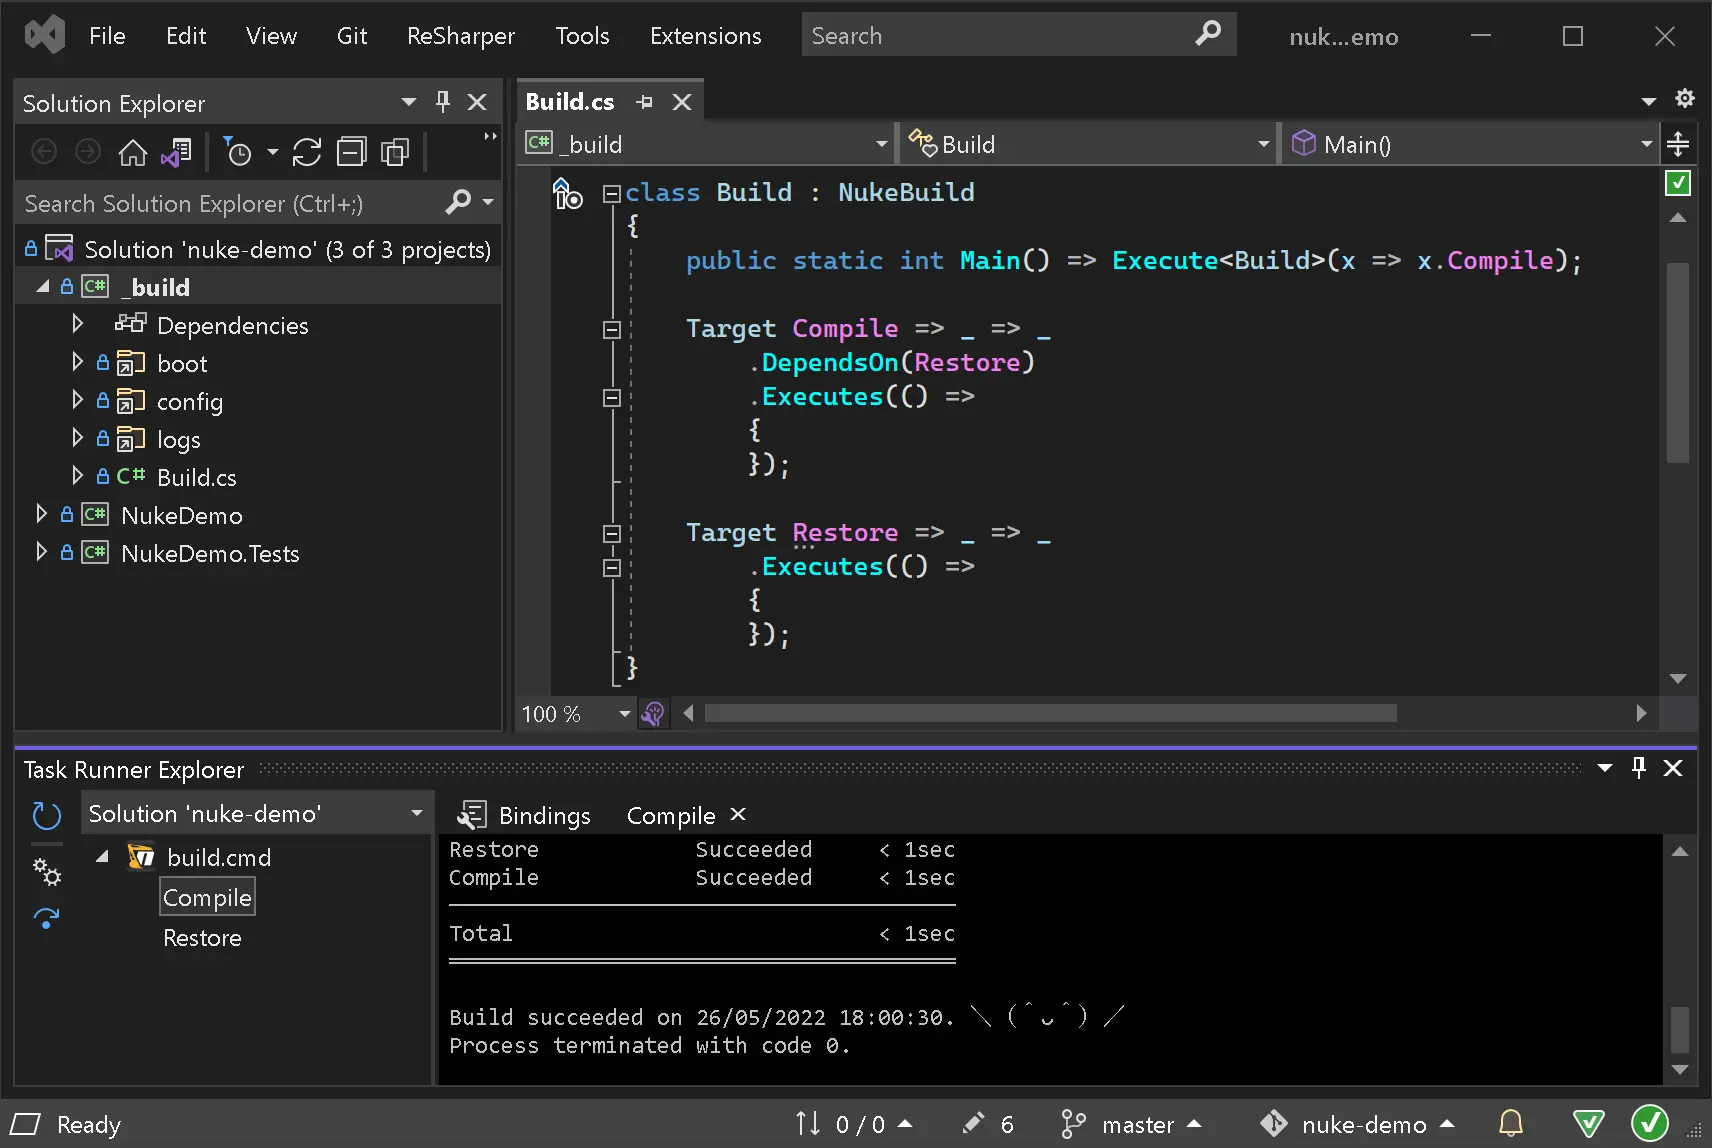1712x1148 pixels.
Task: Click the Visual Studio logo icon
Action: [x=45, y=36]
